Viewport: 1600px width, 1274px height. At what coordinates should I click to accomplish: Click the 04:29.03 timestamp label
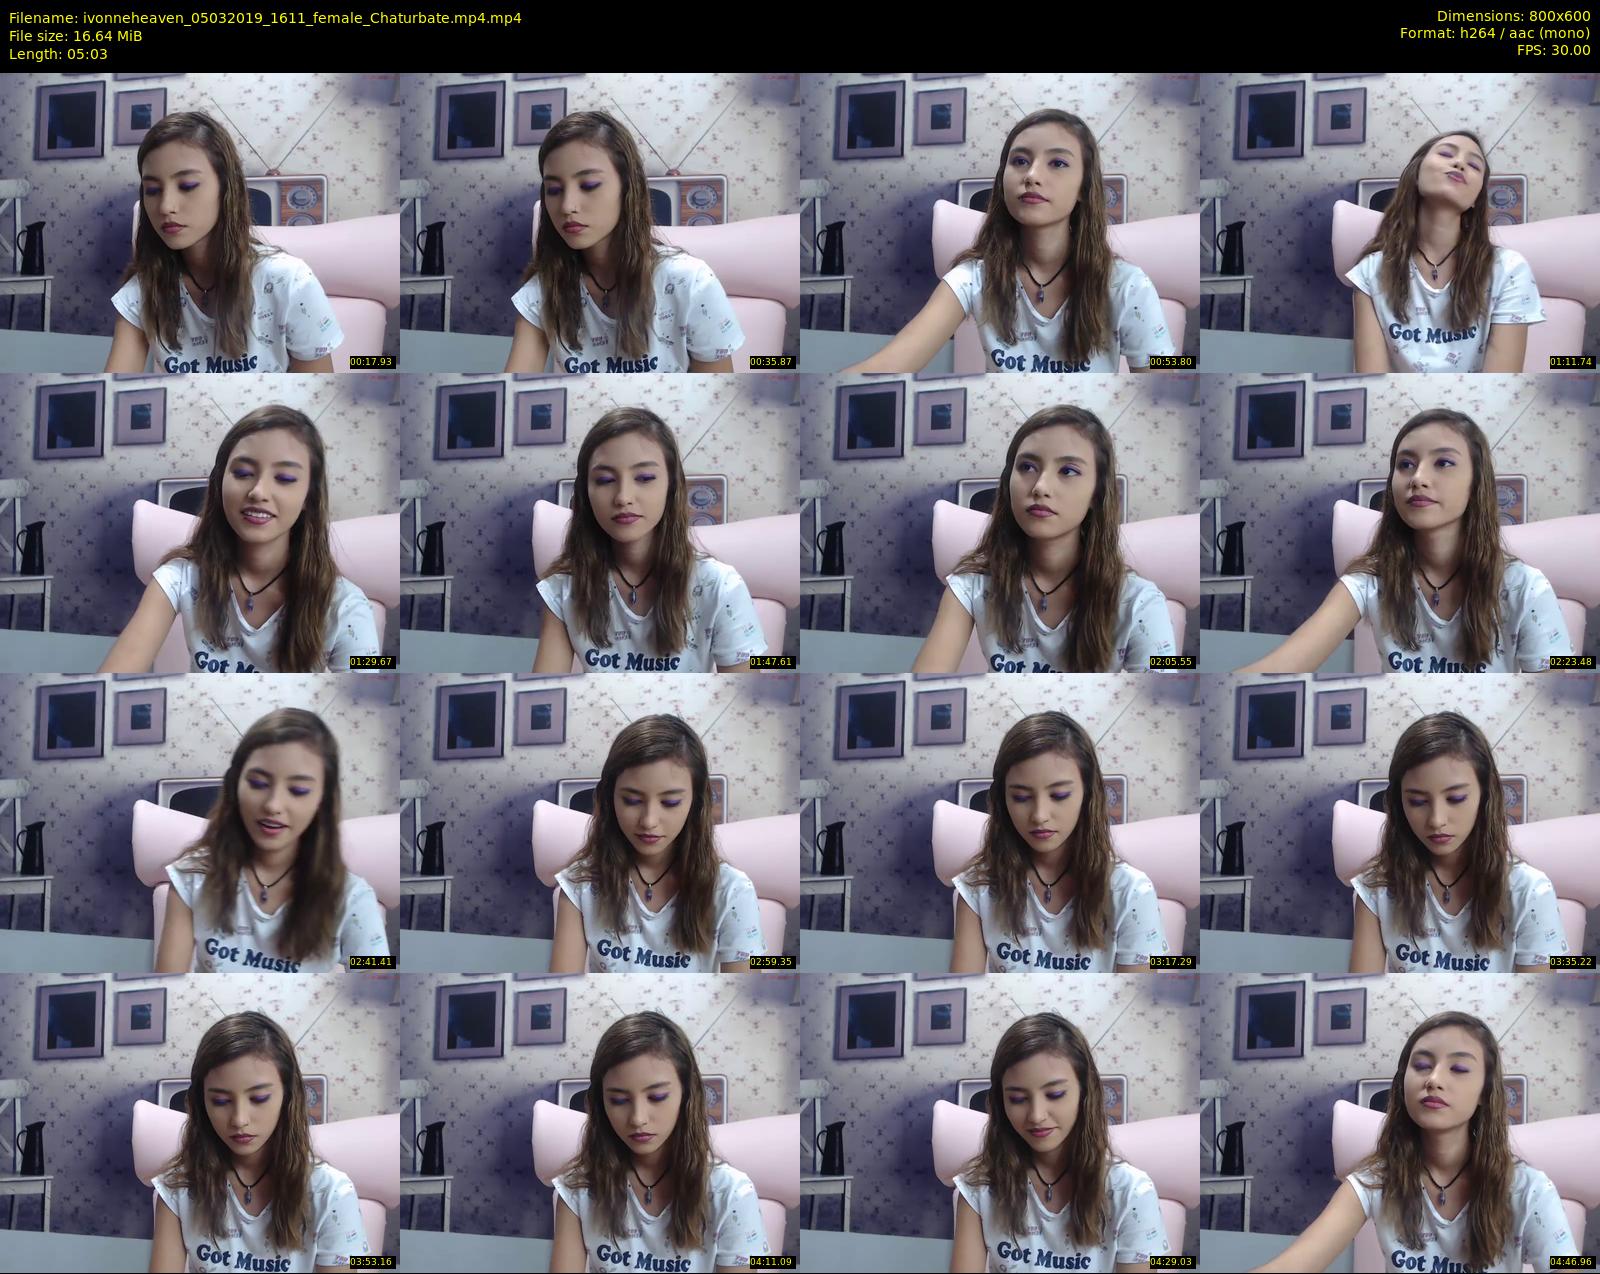pyautogui.click(x=1171, y=1262)
